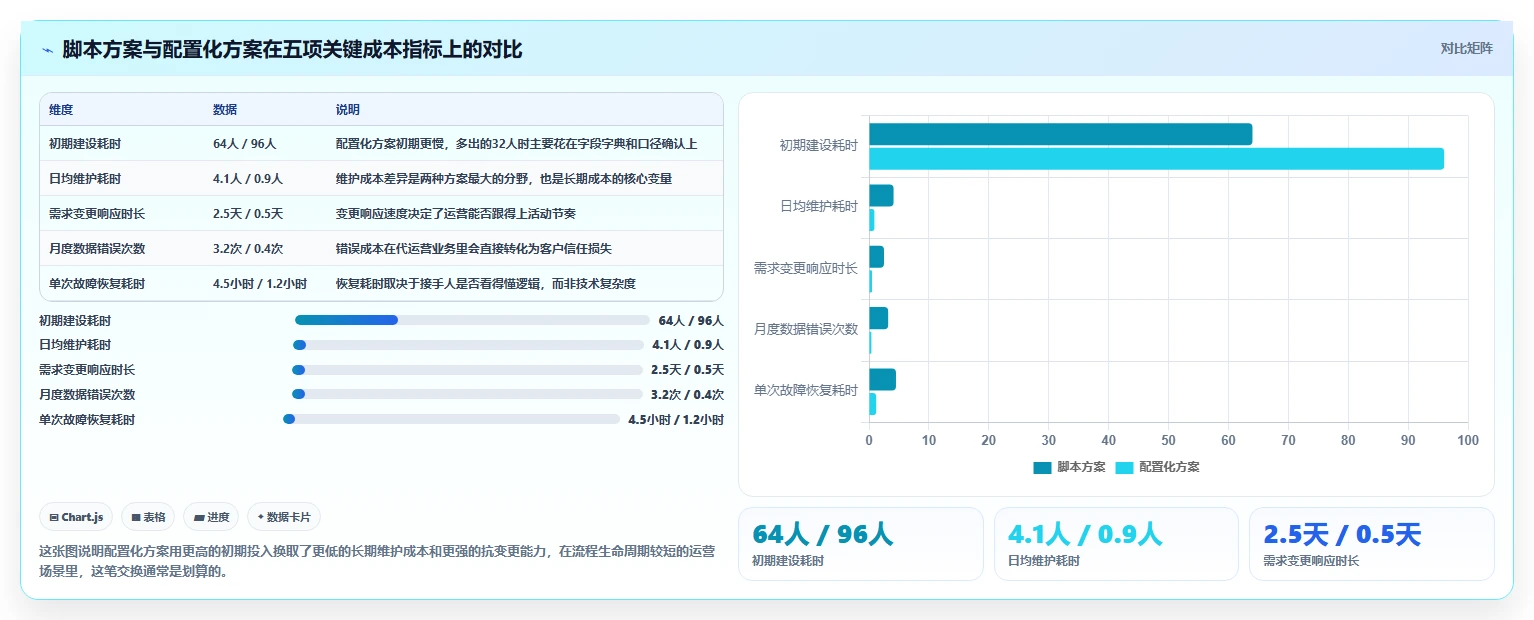Screen dimensions: 1534x620
Task: Click the 2.5天 / 0.5天 stat card
Action: [1372, 544]
